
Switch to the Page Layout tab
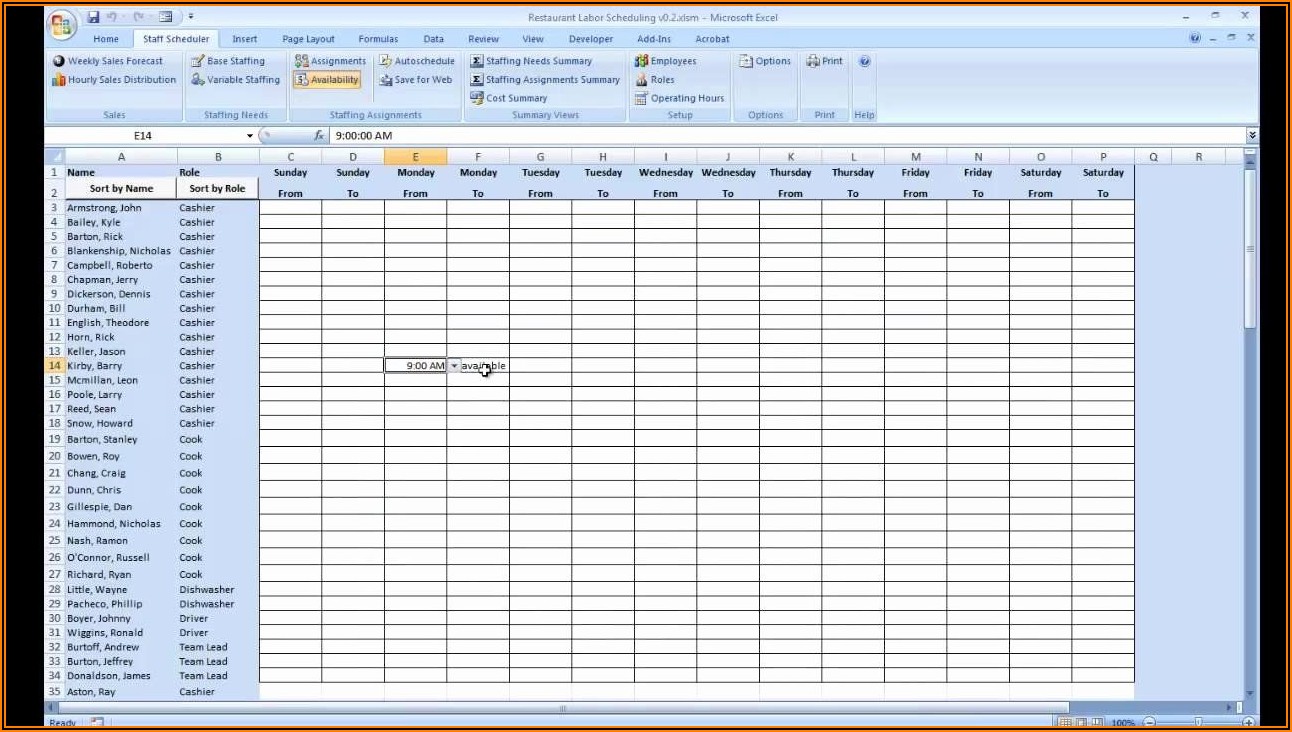(308, 39)
